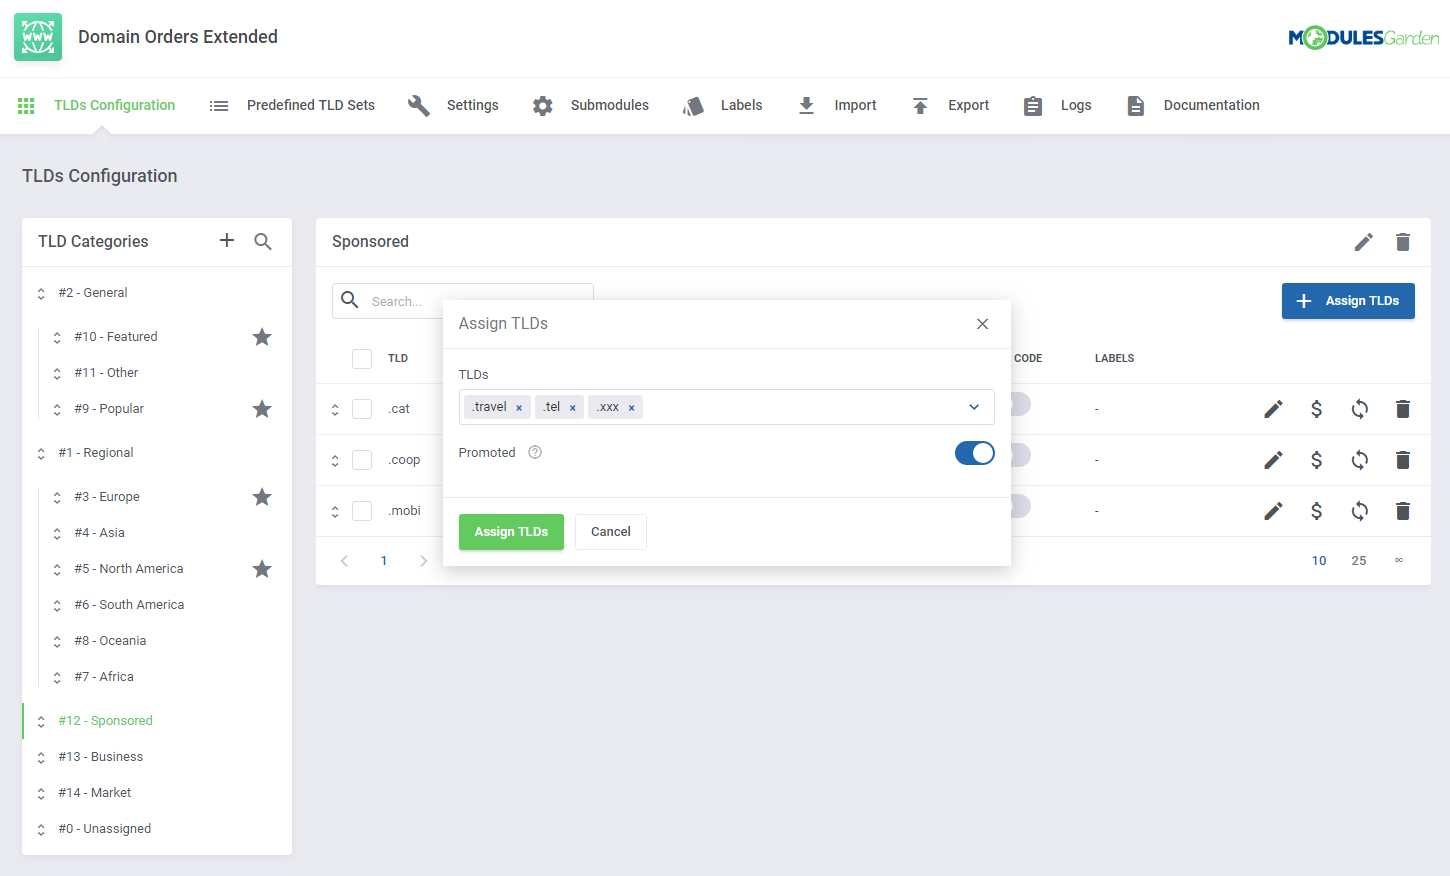1450x876 pixels.
Task: Click the help icon next to Promoted
Action: [535, 453]
